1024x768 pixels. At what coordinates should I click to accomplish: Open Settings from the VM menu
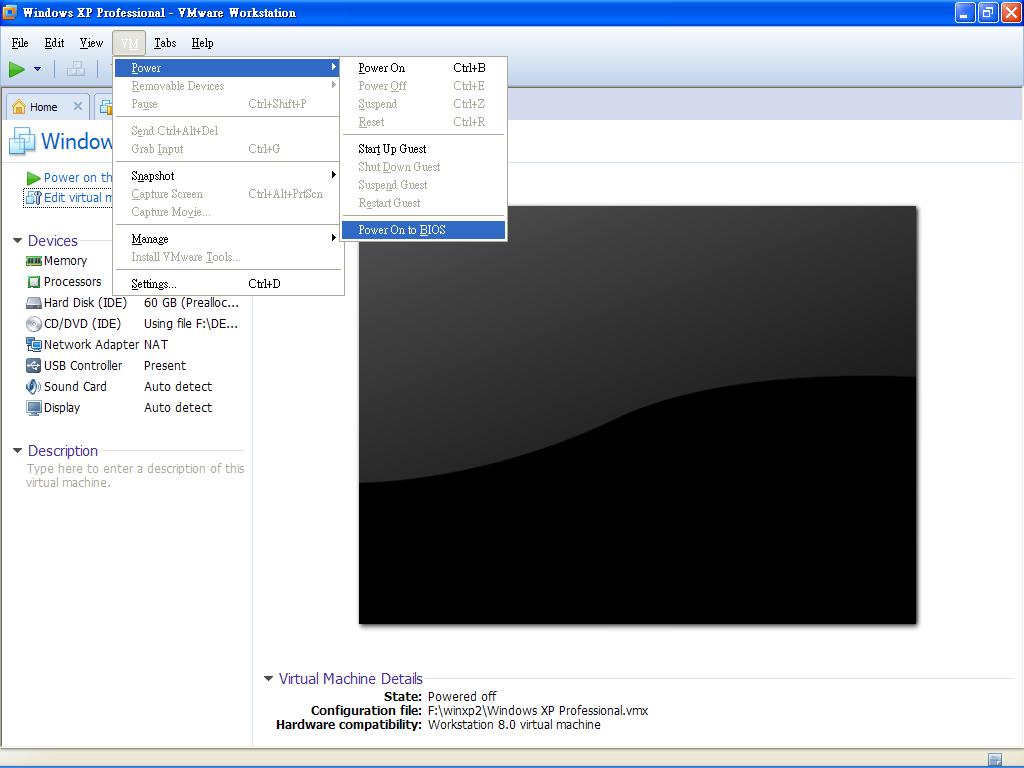coord(227,284)
